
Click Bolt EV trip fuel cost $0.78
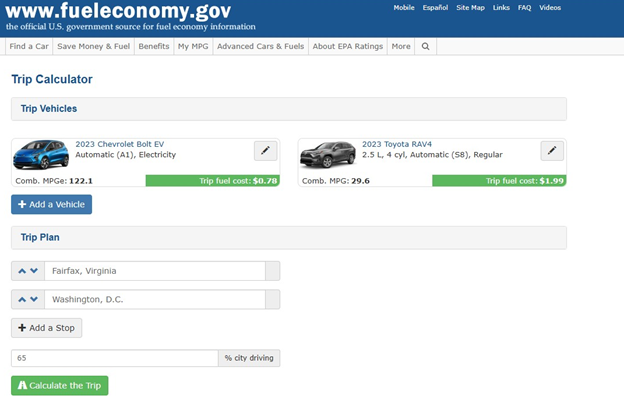coord(213,181)
